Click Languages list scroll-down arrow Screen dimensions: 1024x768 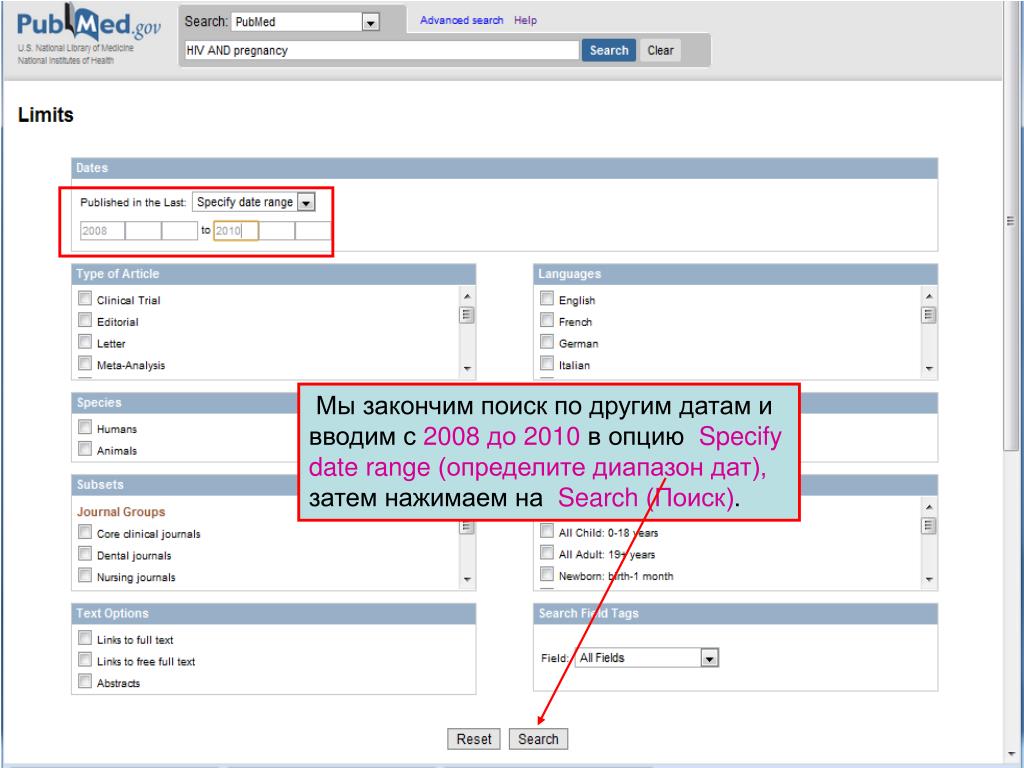pyautogui.click(x=929, y=369)
